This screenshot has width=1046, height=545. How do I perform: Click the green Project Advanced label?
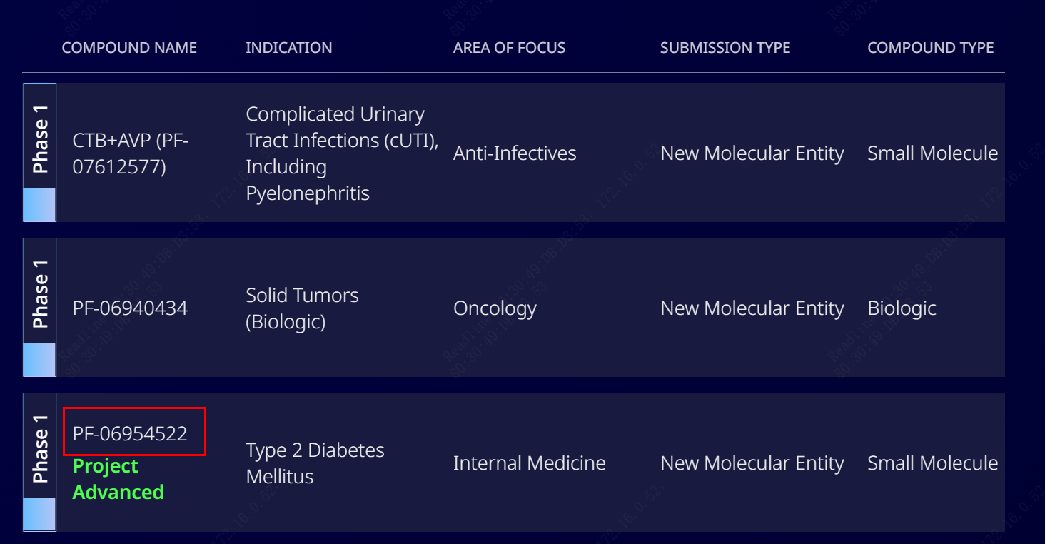[118, 479]
